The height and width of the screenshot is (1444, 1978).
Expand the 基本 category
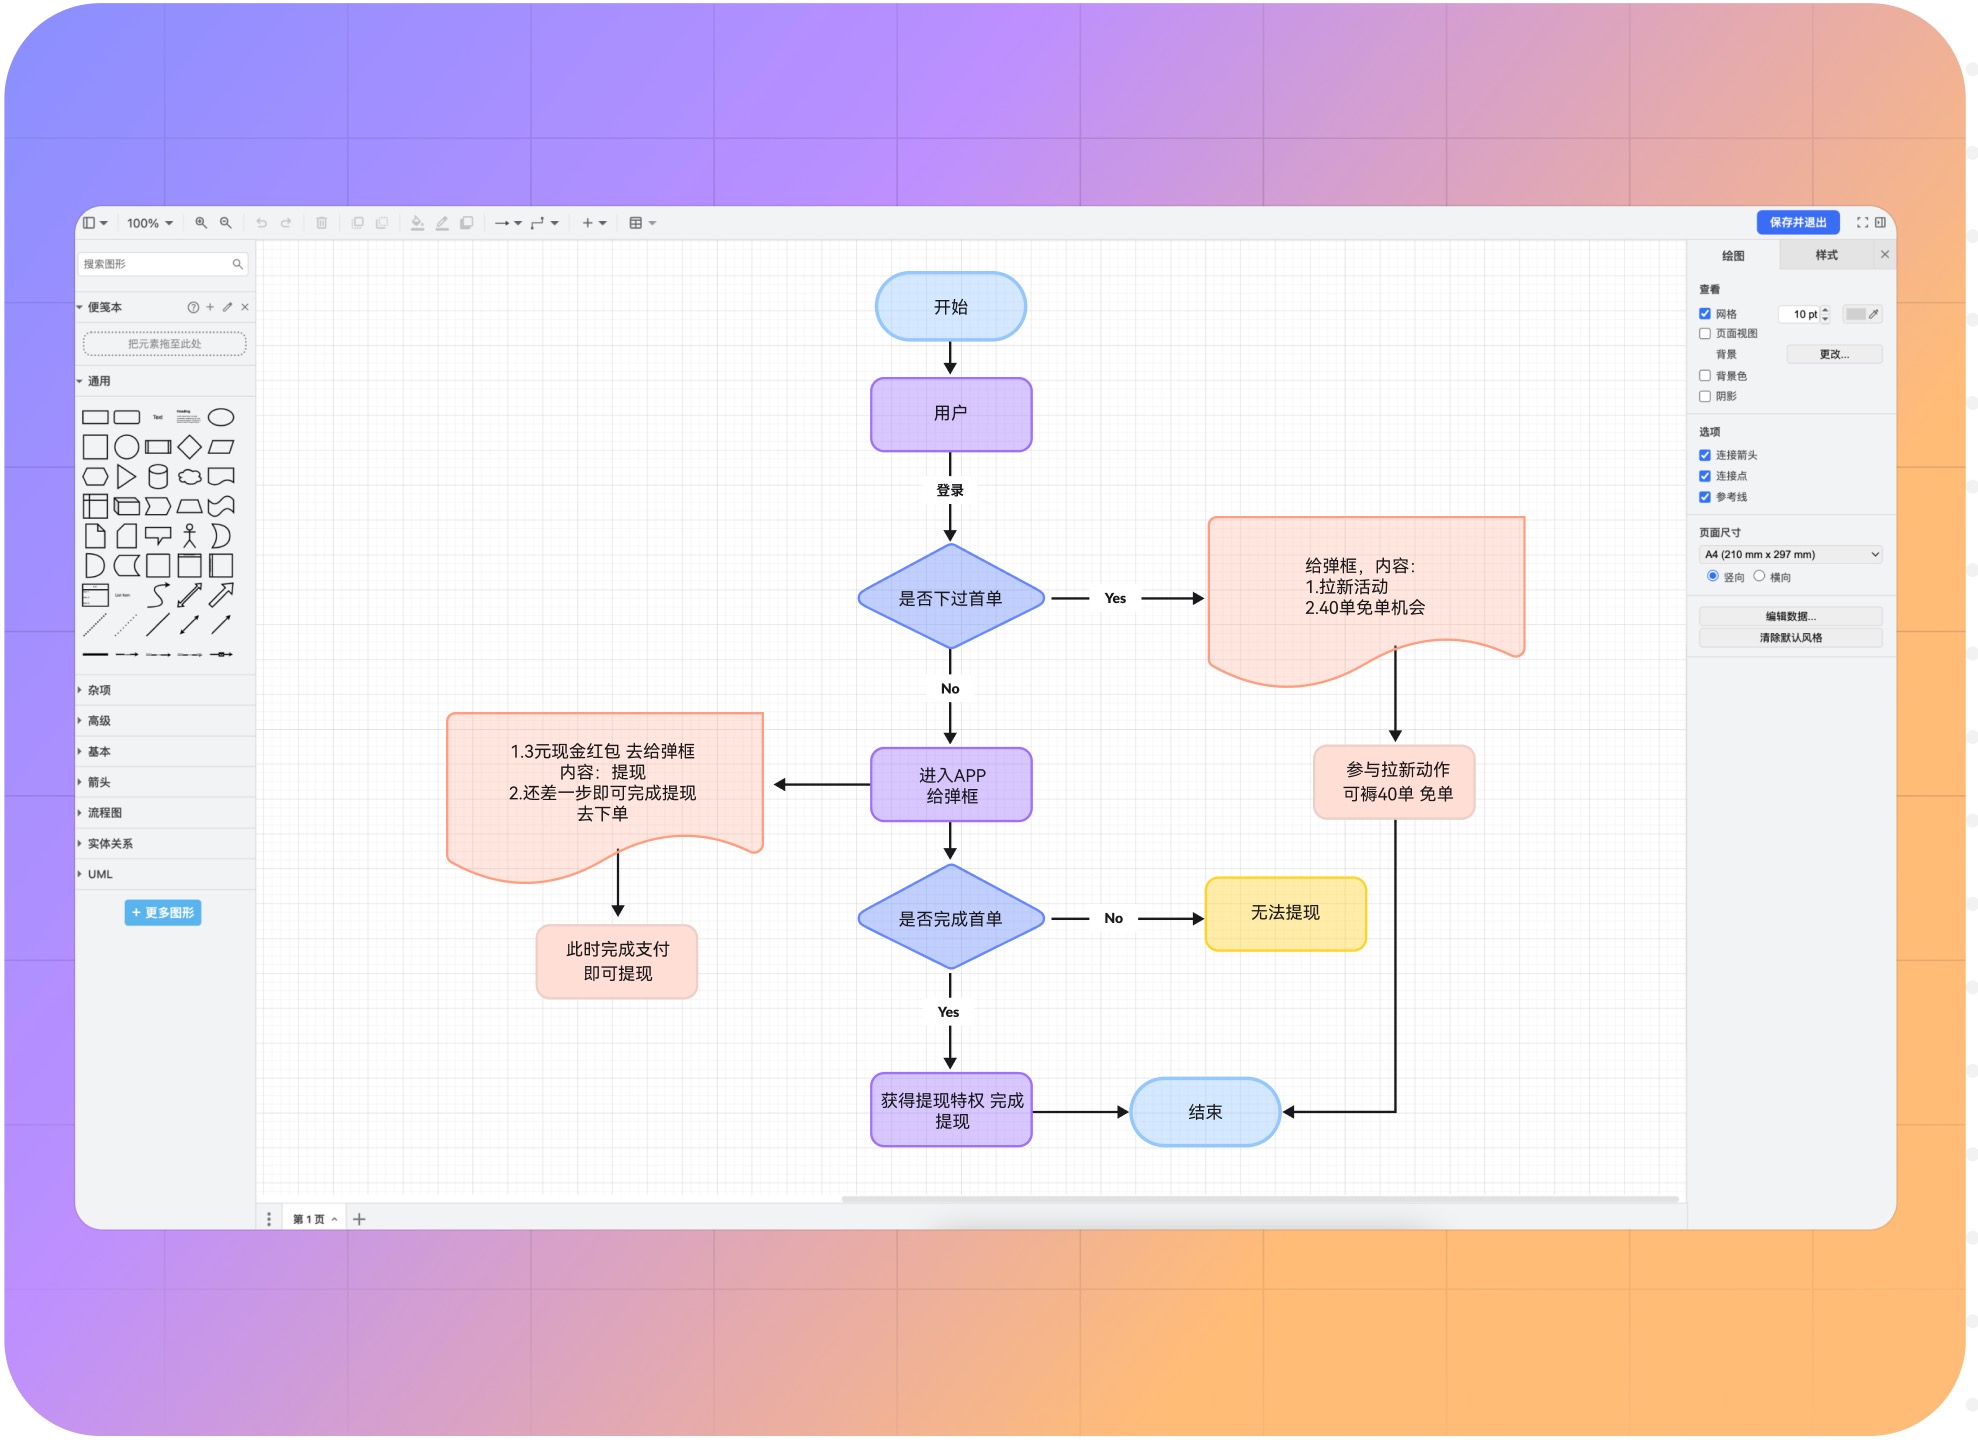pos(165,752)
